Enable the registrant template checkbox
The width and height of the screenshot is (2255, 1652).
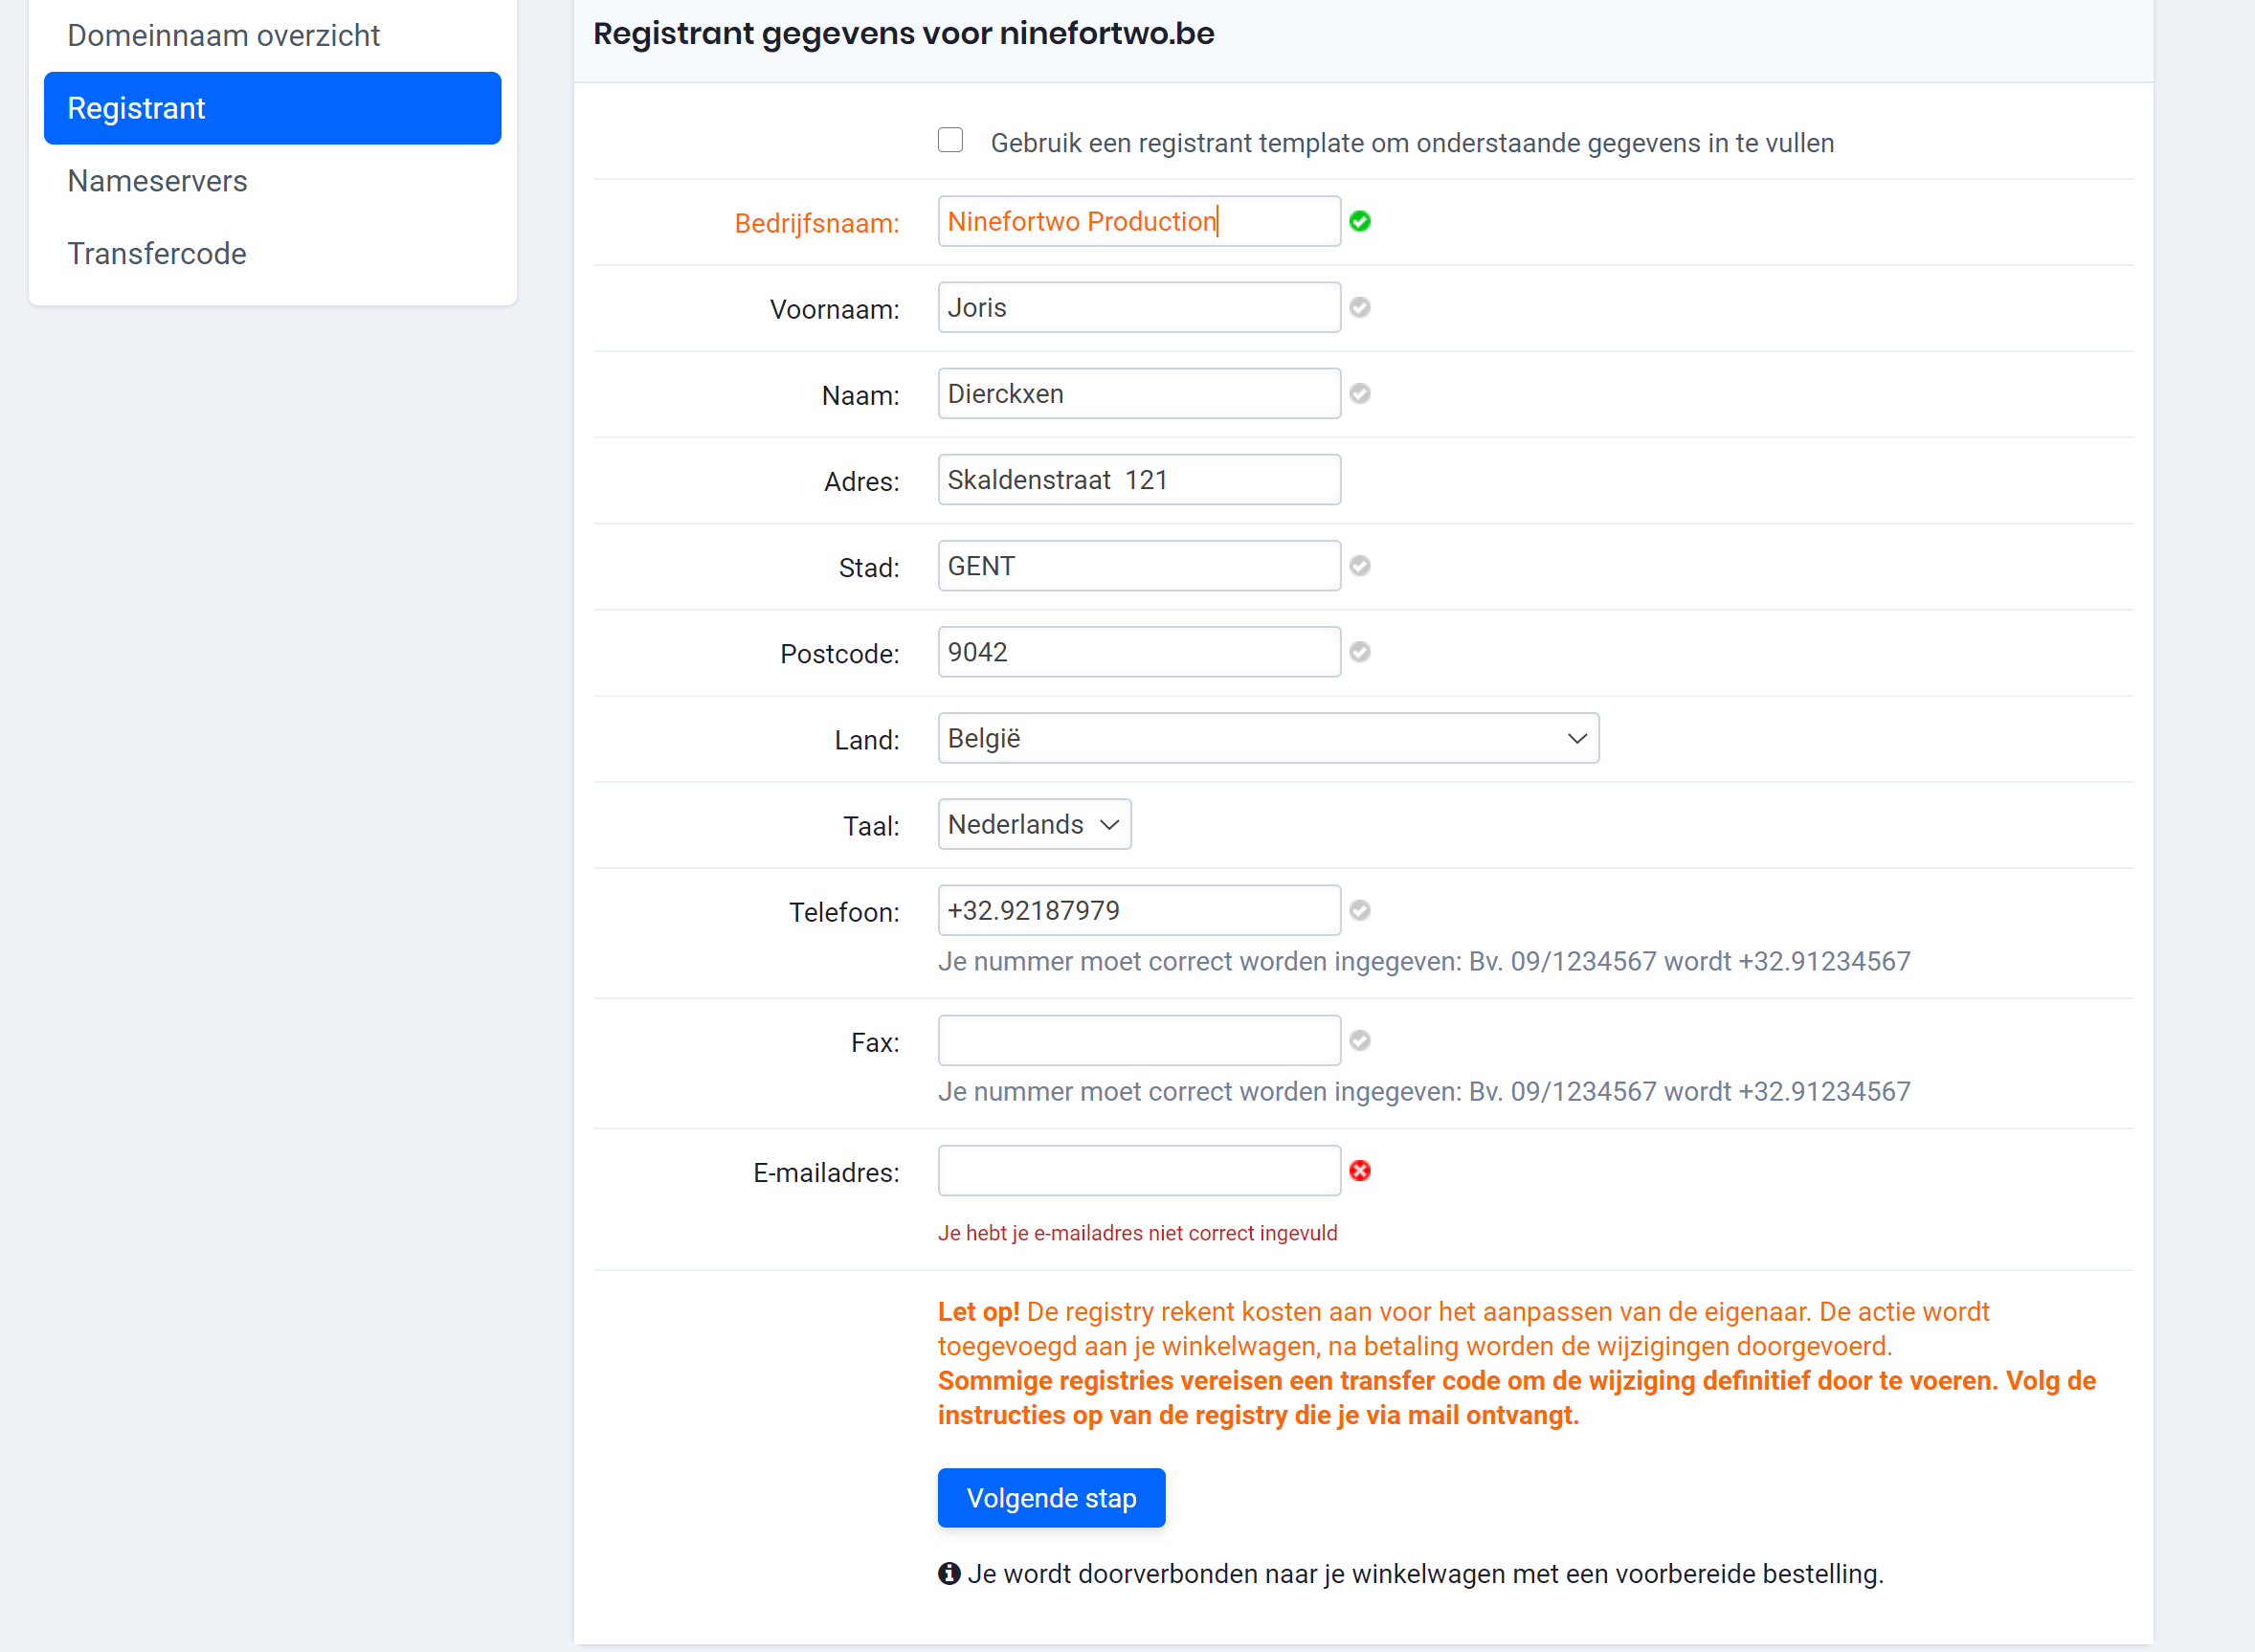pos(950,140)
